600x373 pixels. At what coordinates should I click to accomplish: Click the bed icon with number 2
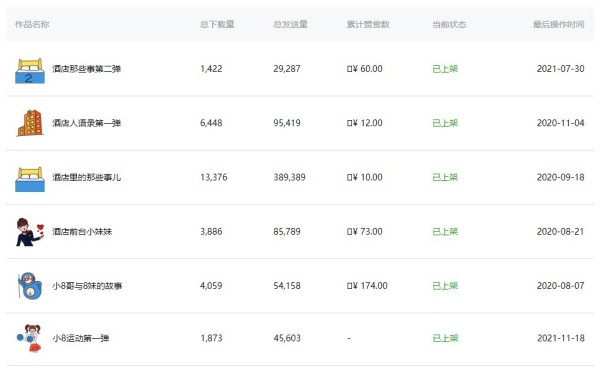coord(30,71)
